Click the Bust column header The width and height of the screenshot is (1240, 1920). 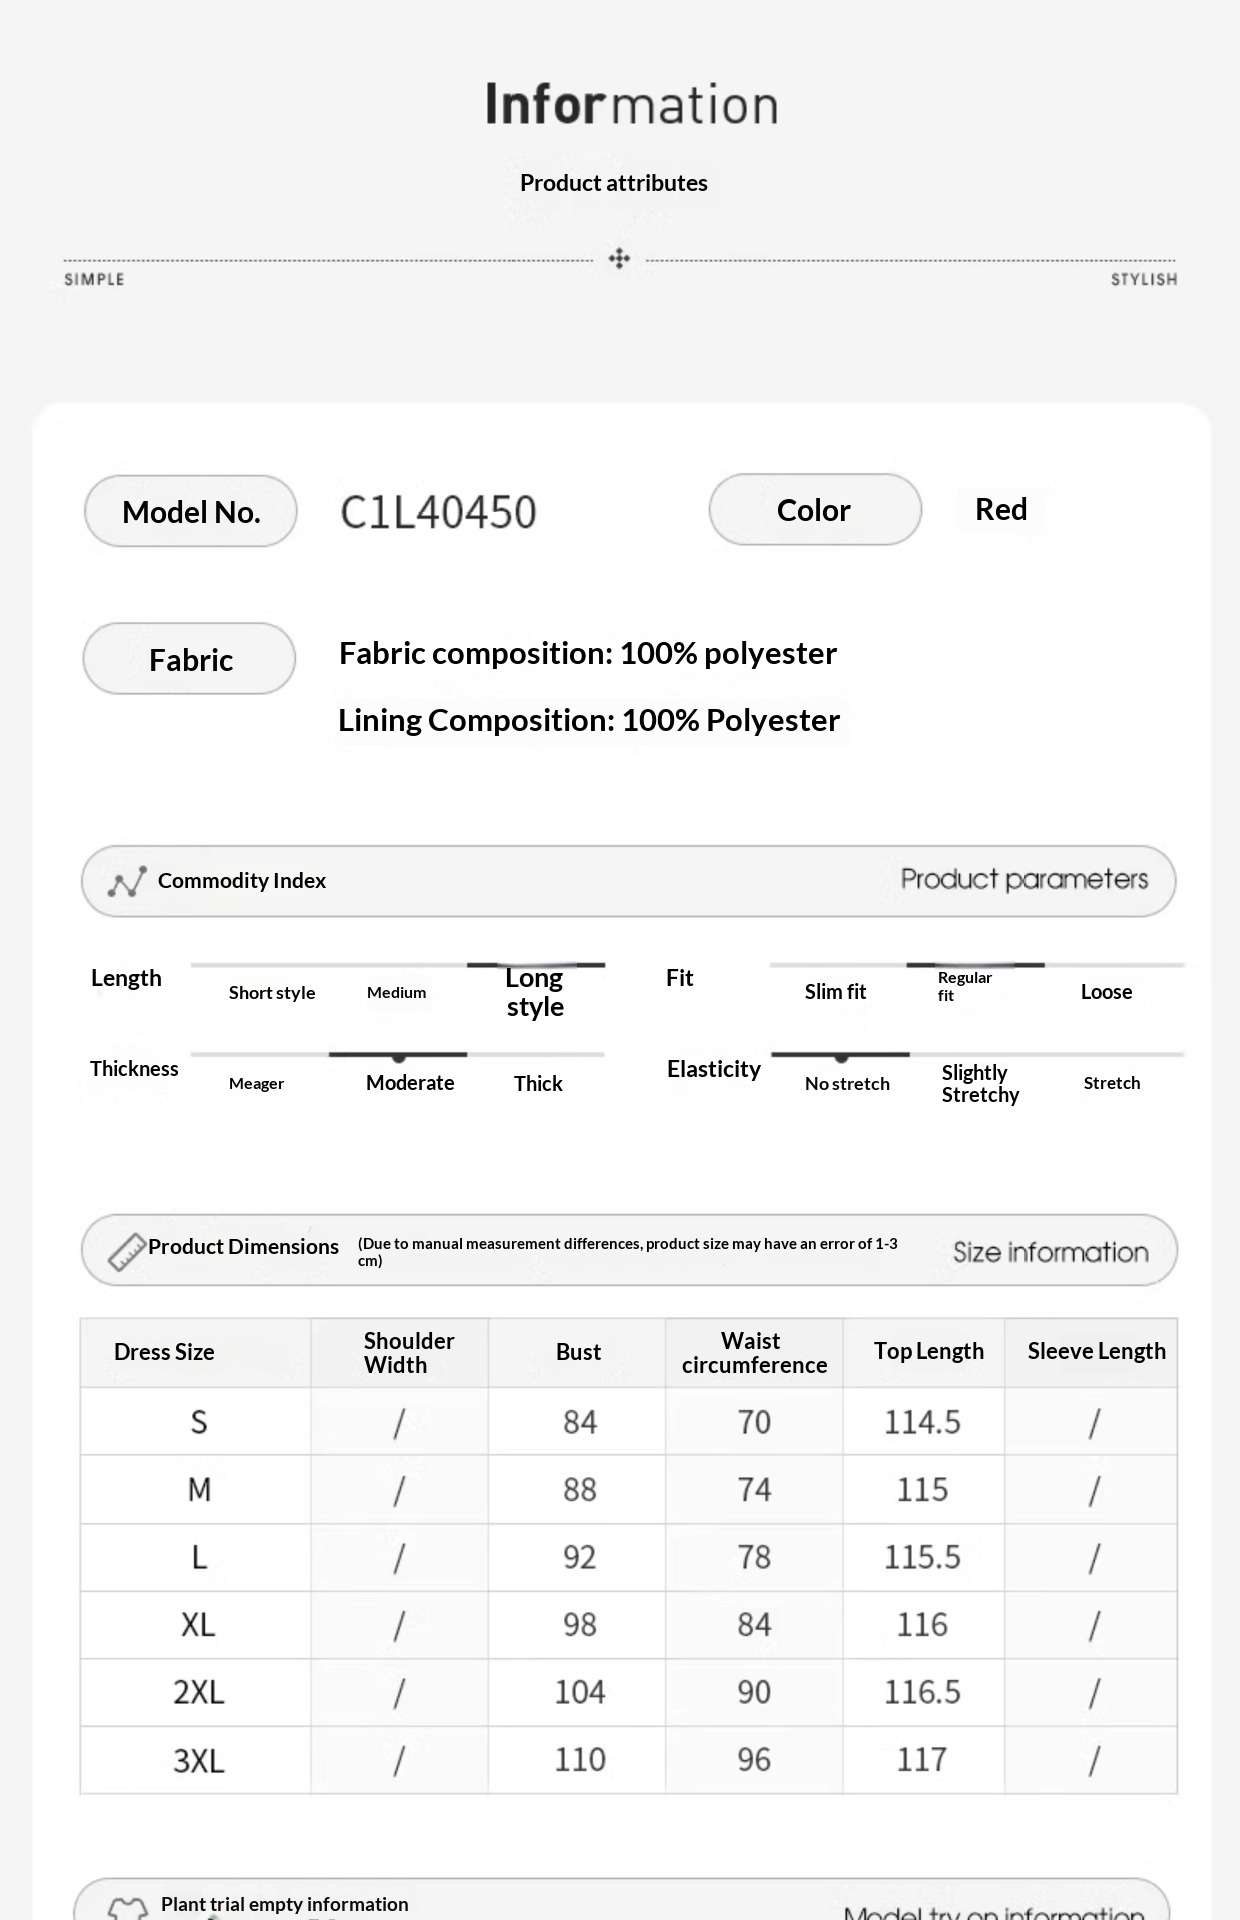[578, 1352]
